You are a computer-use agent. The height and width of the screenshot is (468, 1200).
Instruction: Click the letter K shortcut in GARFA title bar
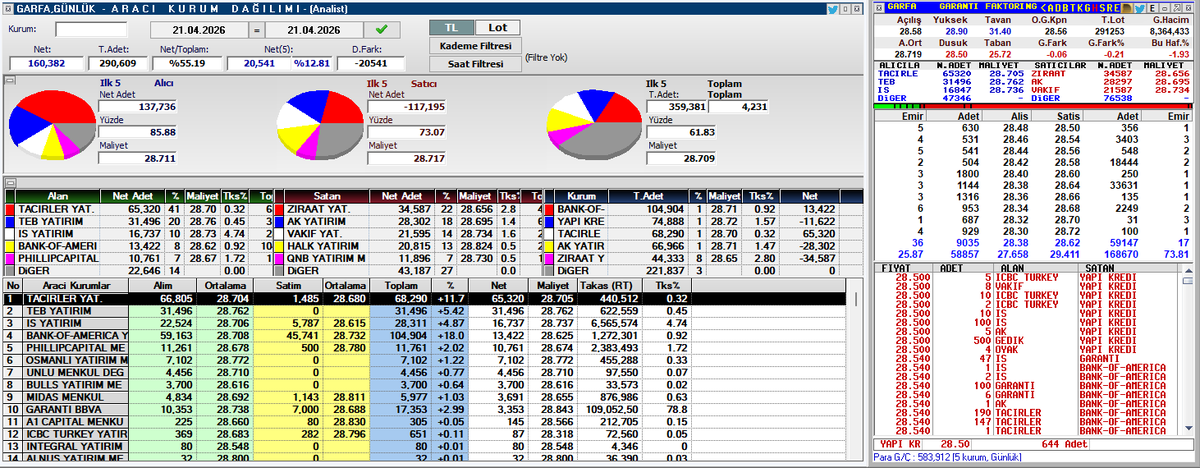click(x=1080, y=8)
